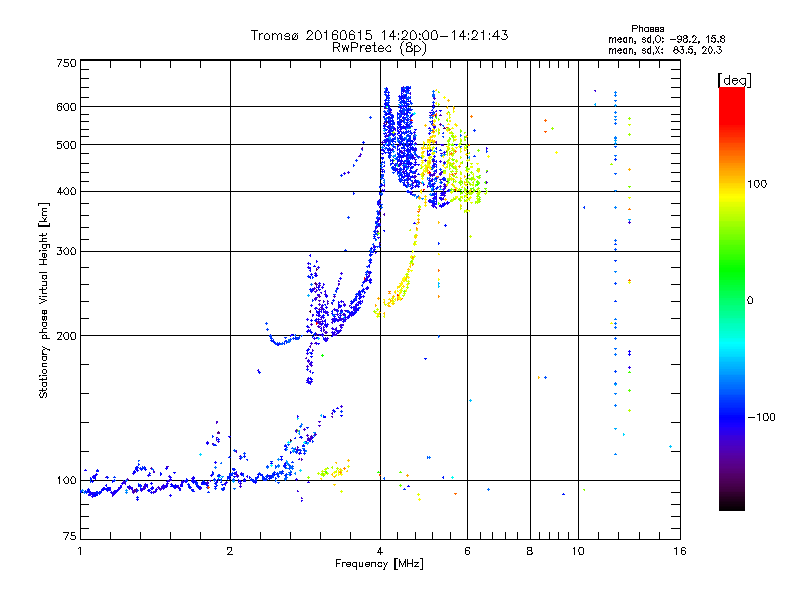Click the '0' colorbar tick label
800x600 pixels.
point(750,301)
